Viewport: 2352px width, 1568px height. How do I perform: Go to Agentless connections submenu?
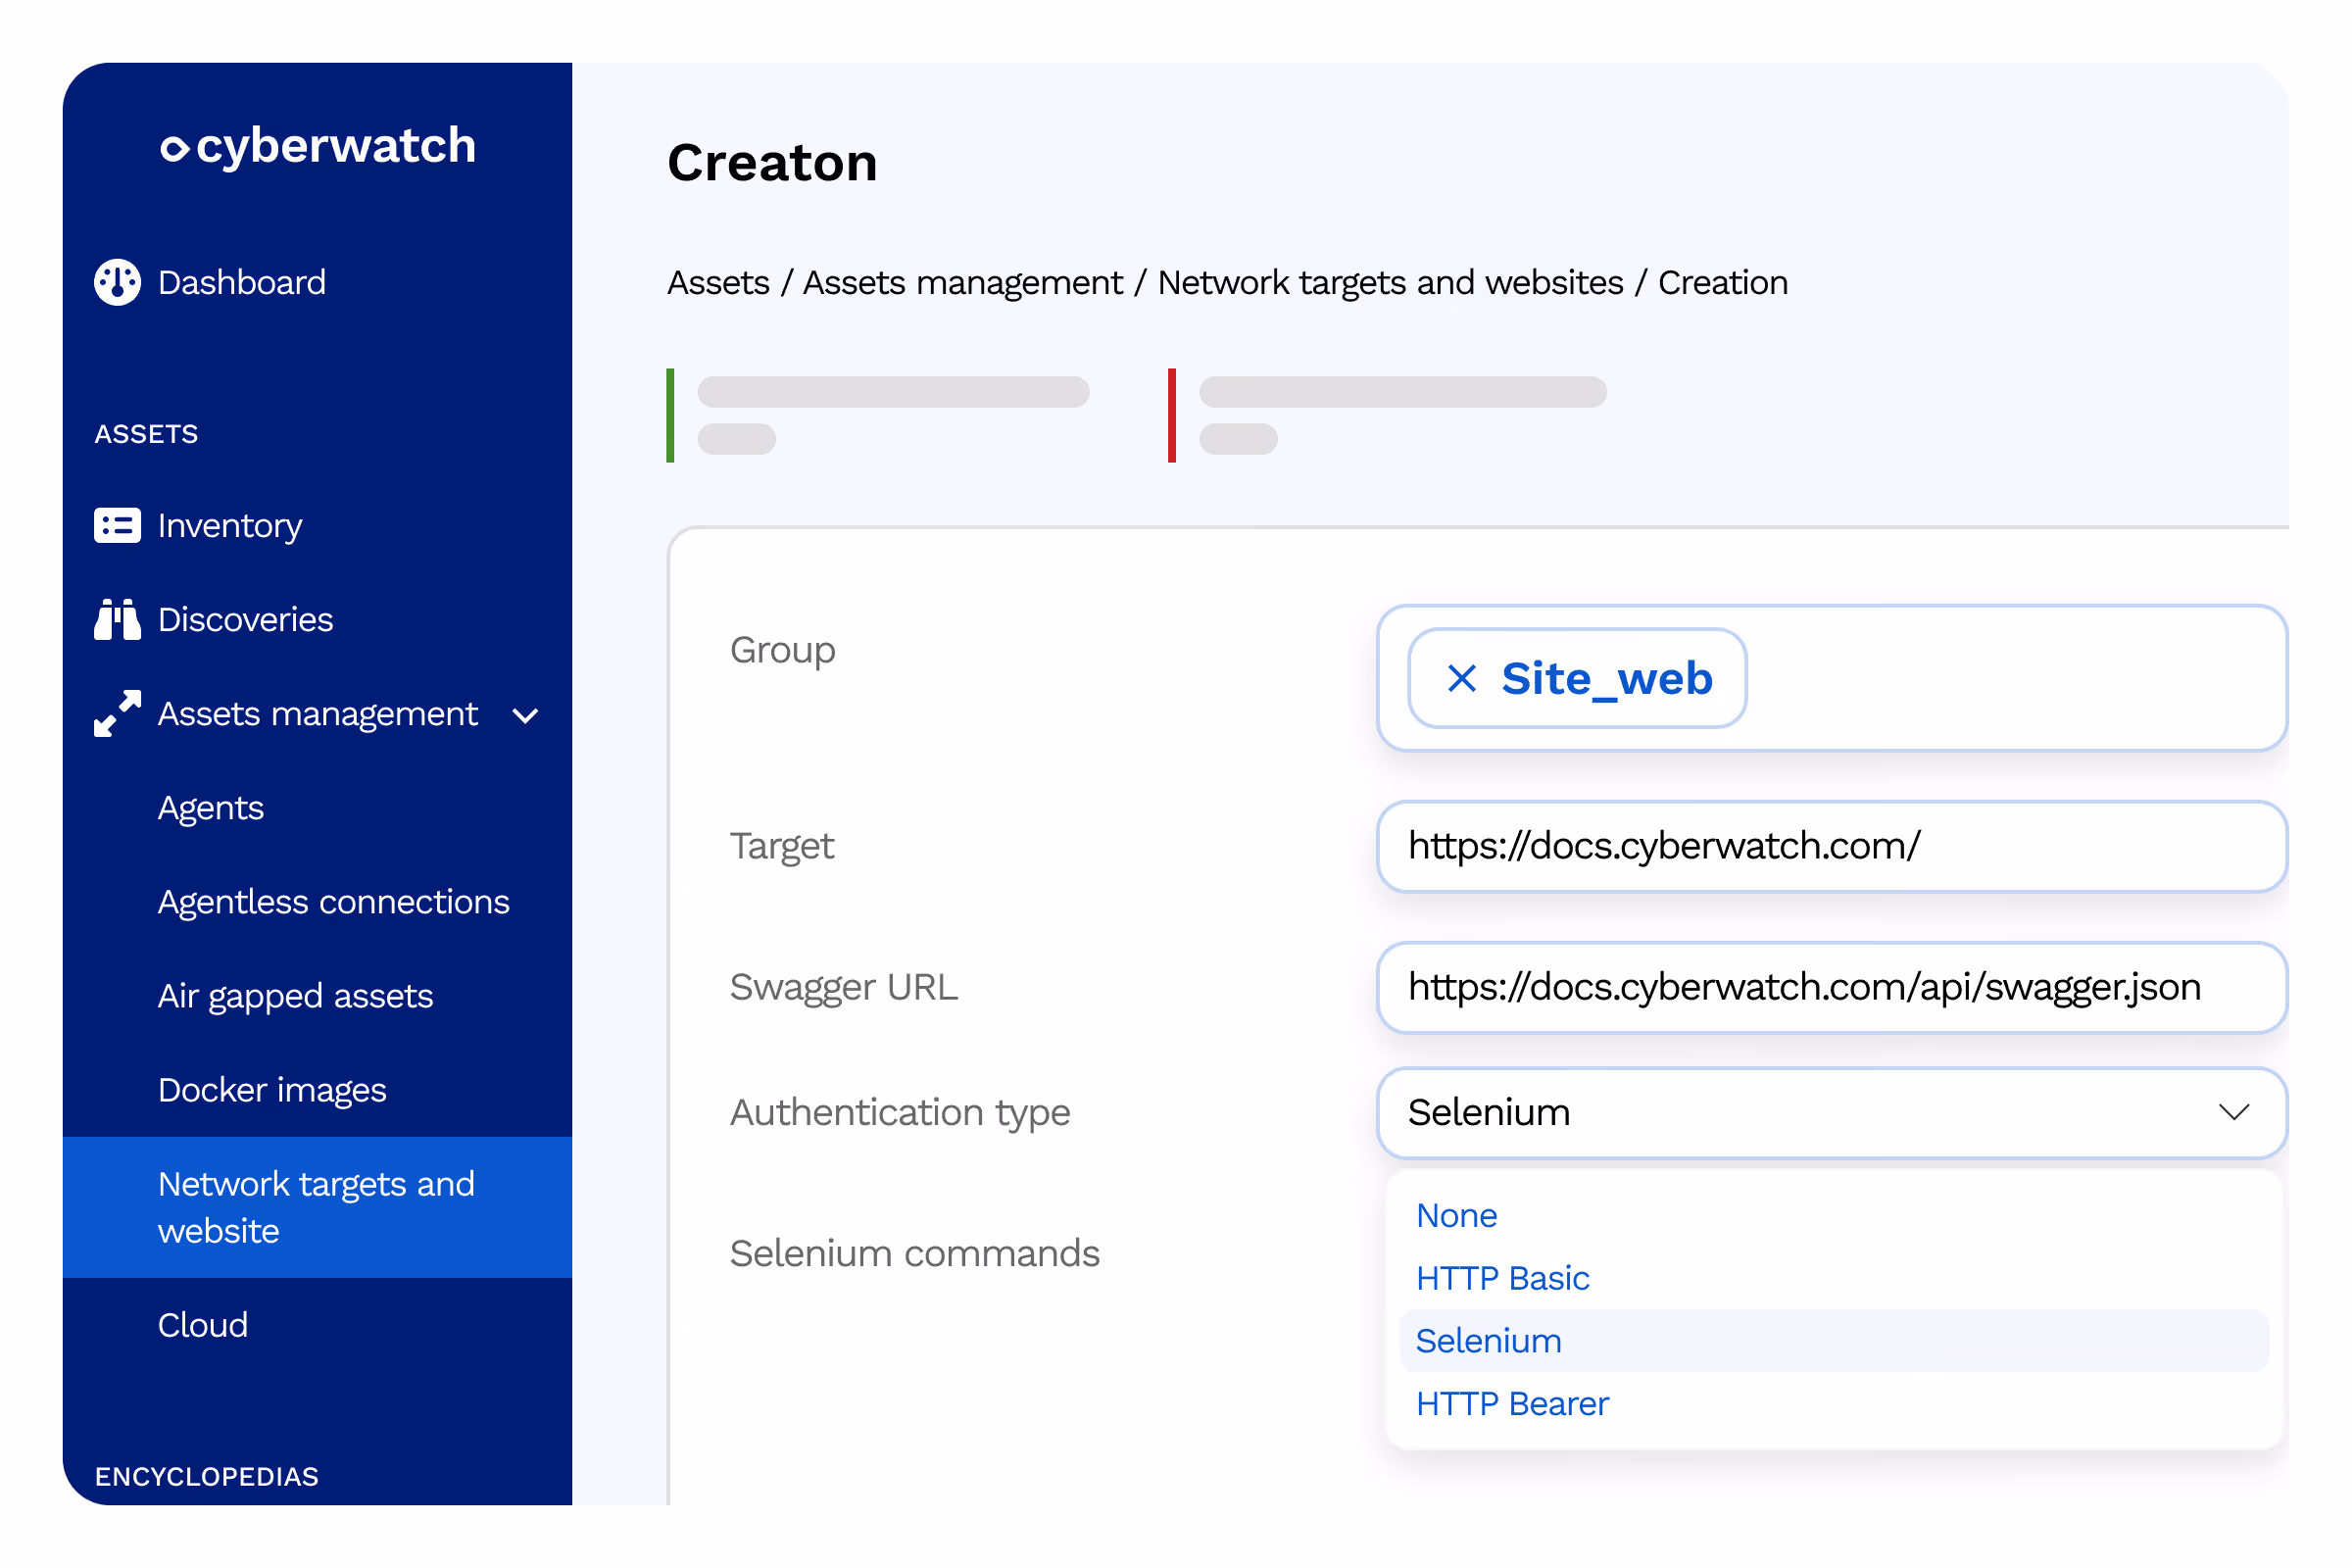coord(334,901)
